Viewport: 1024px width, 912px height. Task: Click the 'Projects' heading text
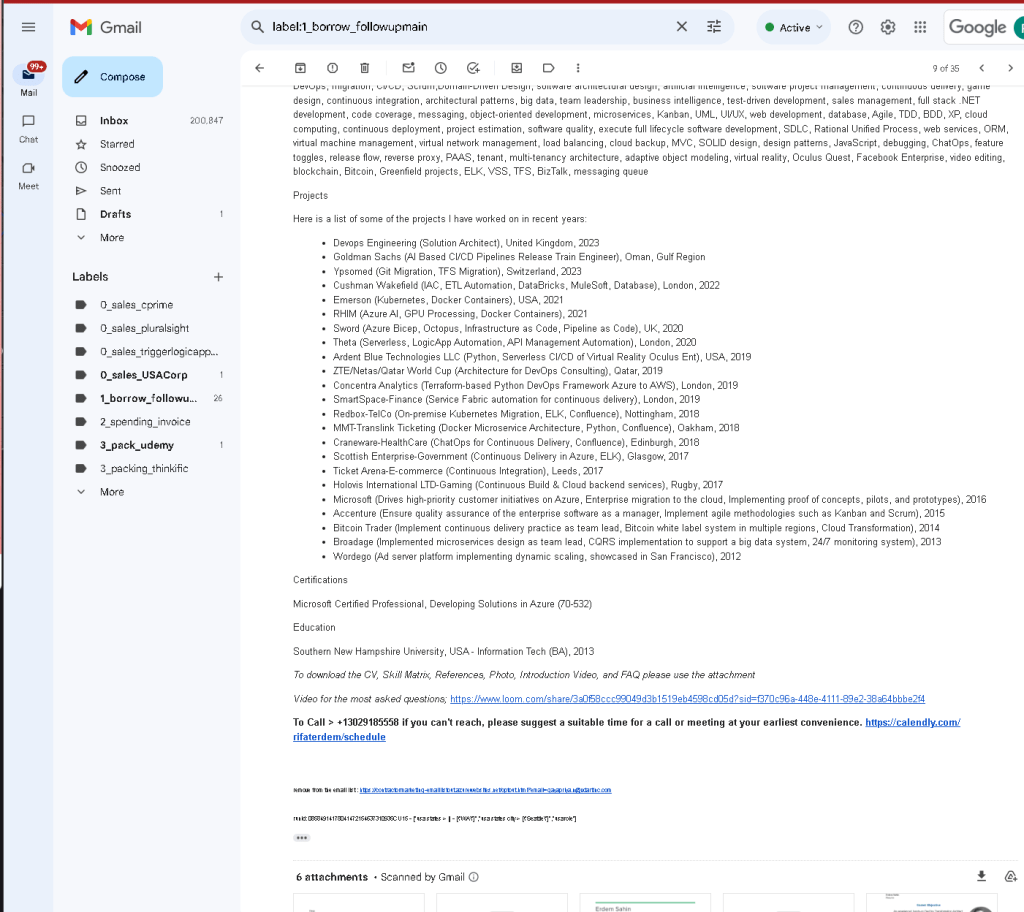coord(310,195)
